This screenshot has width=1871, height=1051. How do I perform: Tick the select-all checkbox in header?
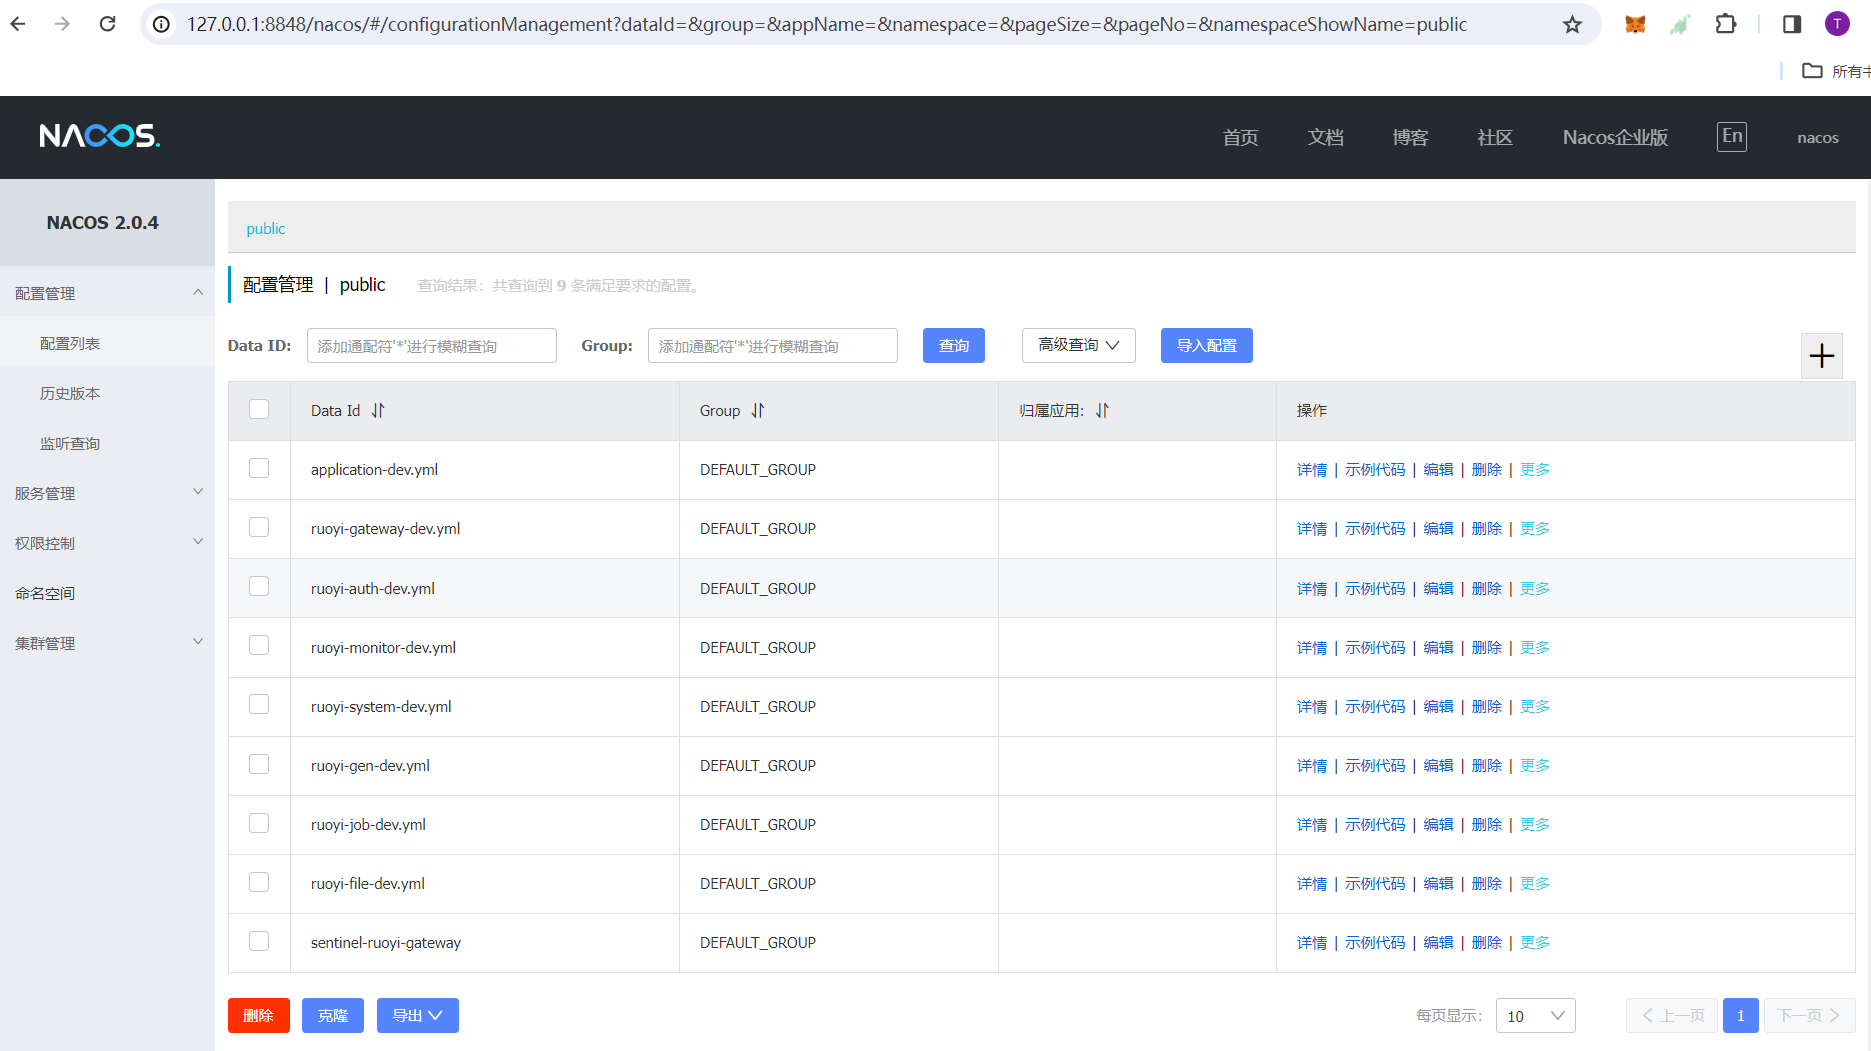[259, 409]
